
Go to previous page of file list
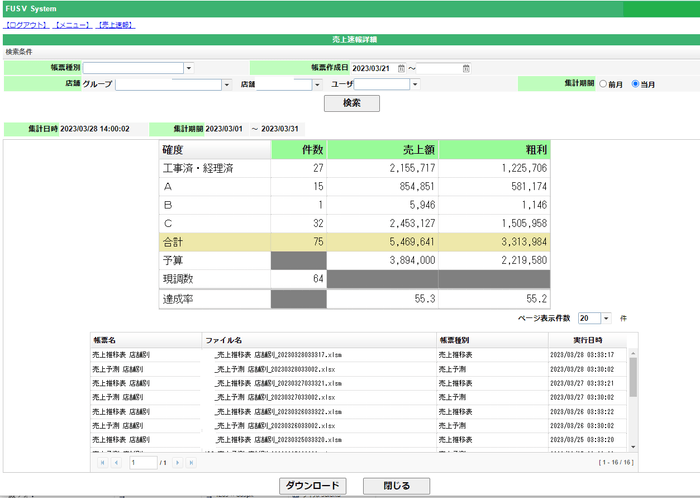[116, 463]
